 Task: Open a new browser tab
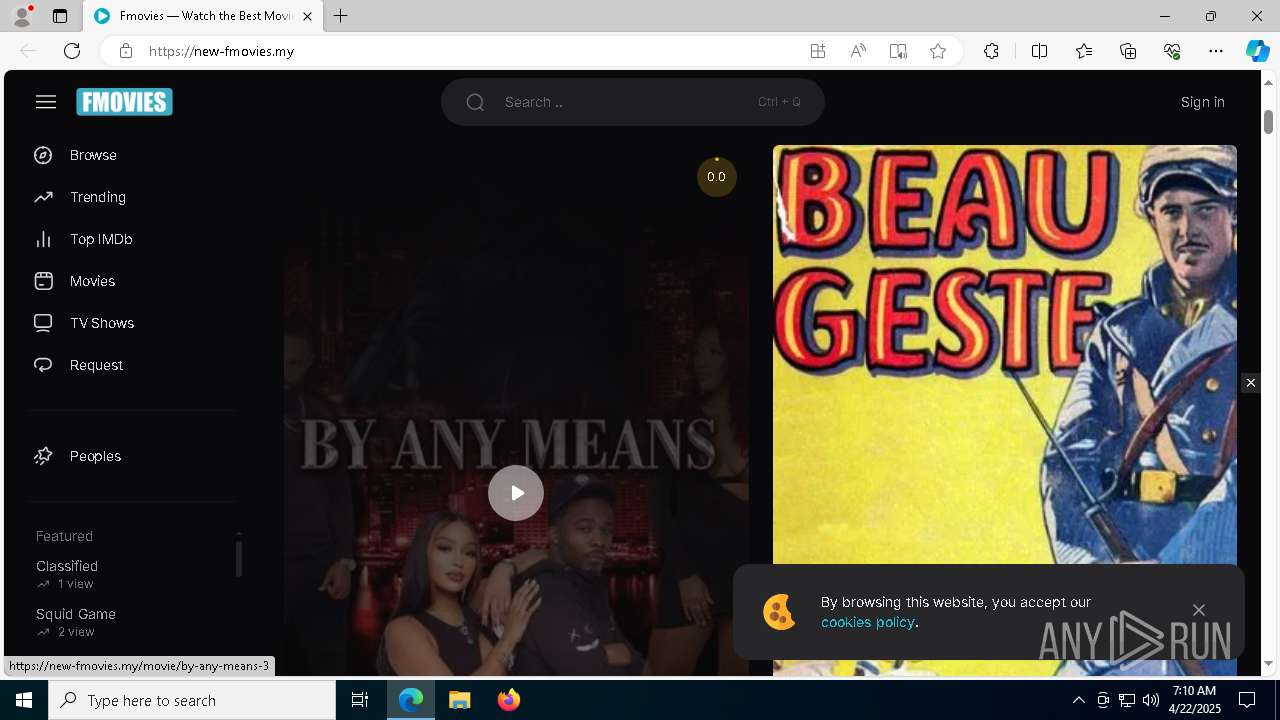pyautogui.click(x=341, y=16)
